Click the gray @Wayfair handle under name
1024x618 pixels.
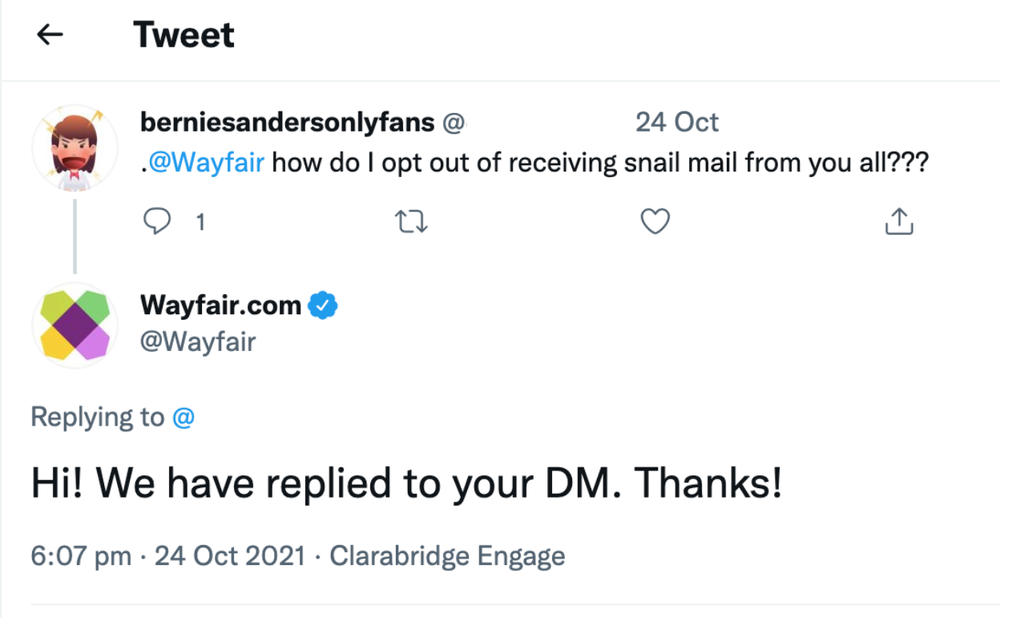[199, 342]
